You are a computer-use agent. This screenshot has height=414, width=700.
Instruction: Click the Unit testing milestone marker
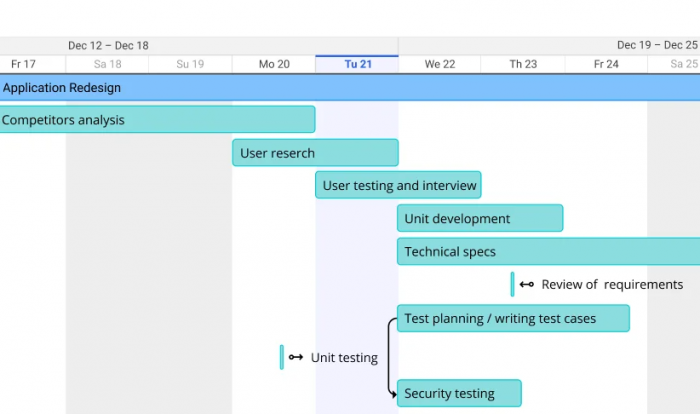click(x=282, y=357)
